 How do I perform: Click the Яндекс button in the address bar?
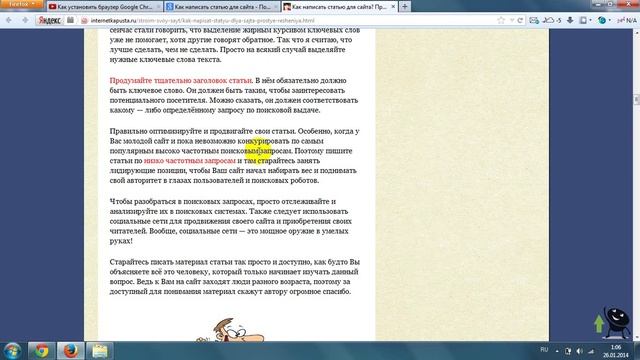tap(49, 20)
